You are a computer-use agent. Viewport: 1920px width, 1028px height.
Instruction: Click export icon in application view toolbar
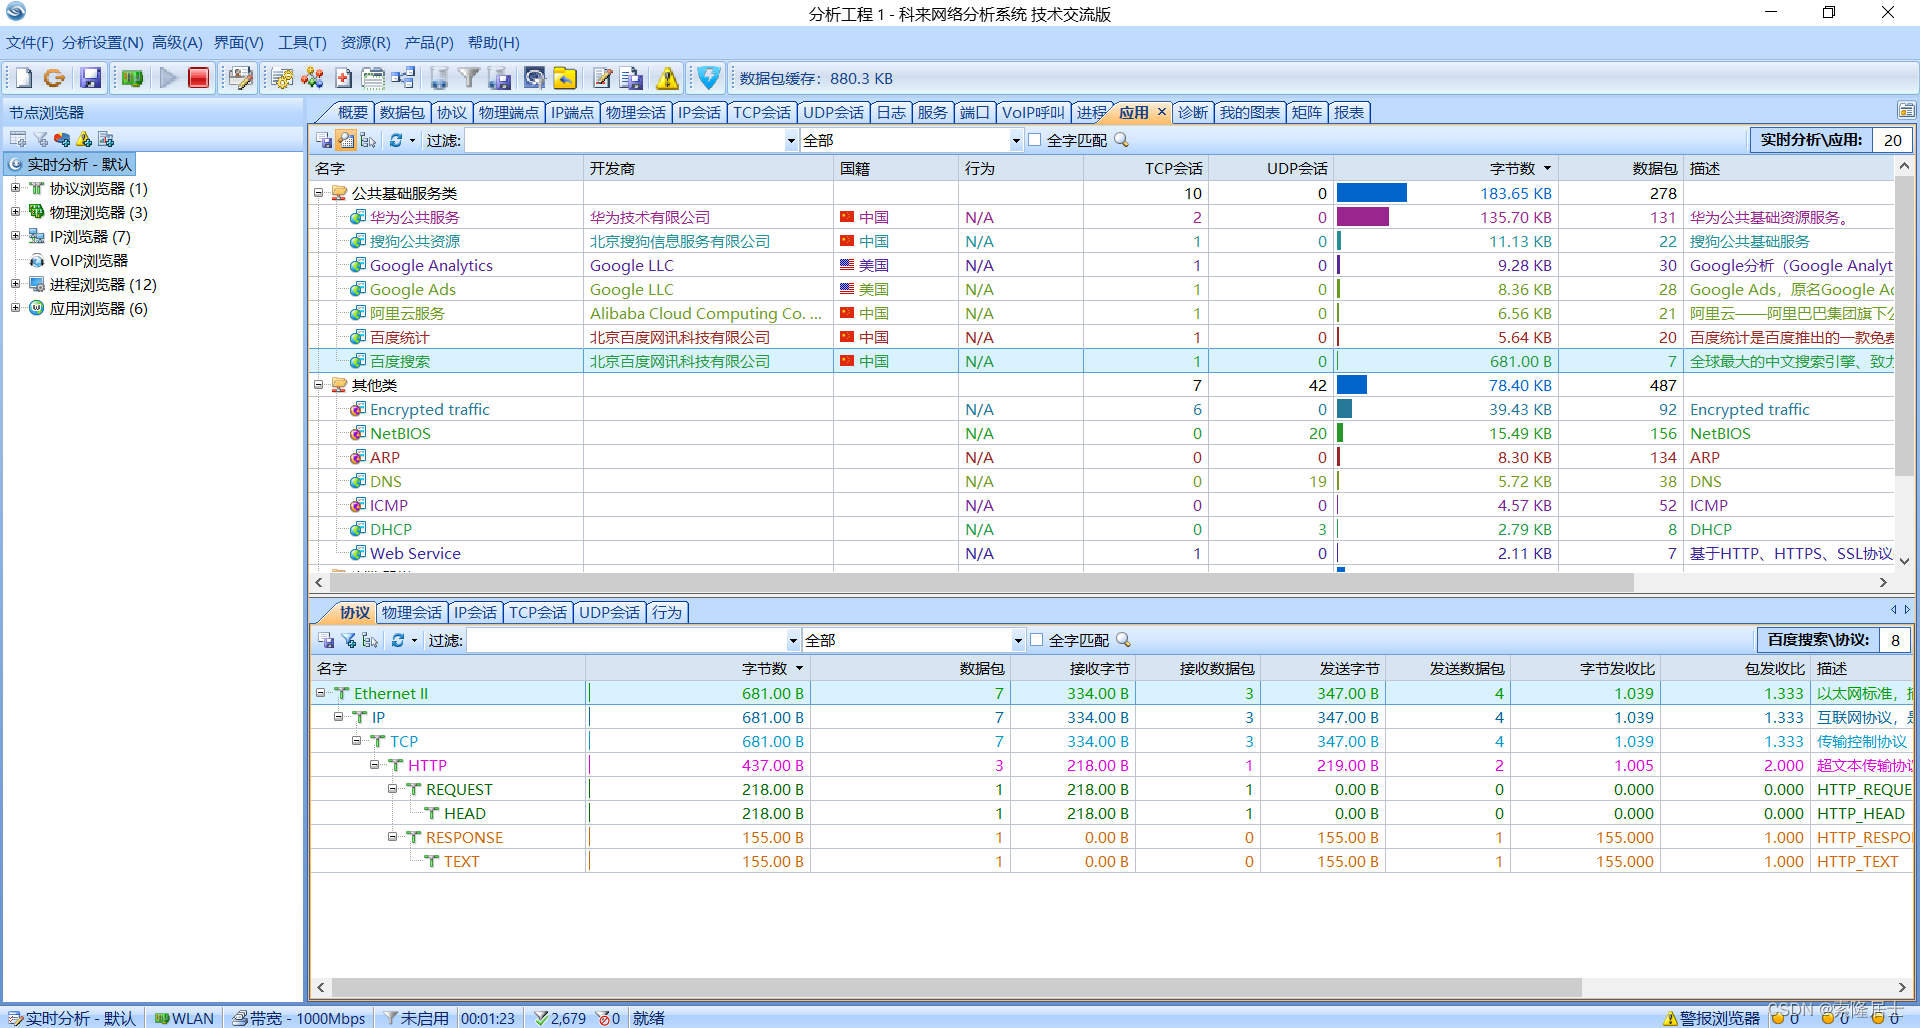324,140
